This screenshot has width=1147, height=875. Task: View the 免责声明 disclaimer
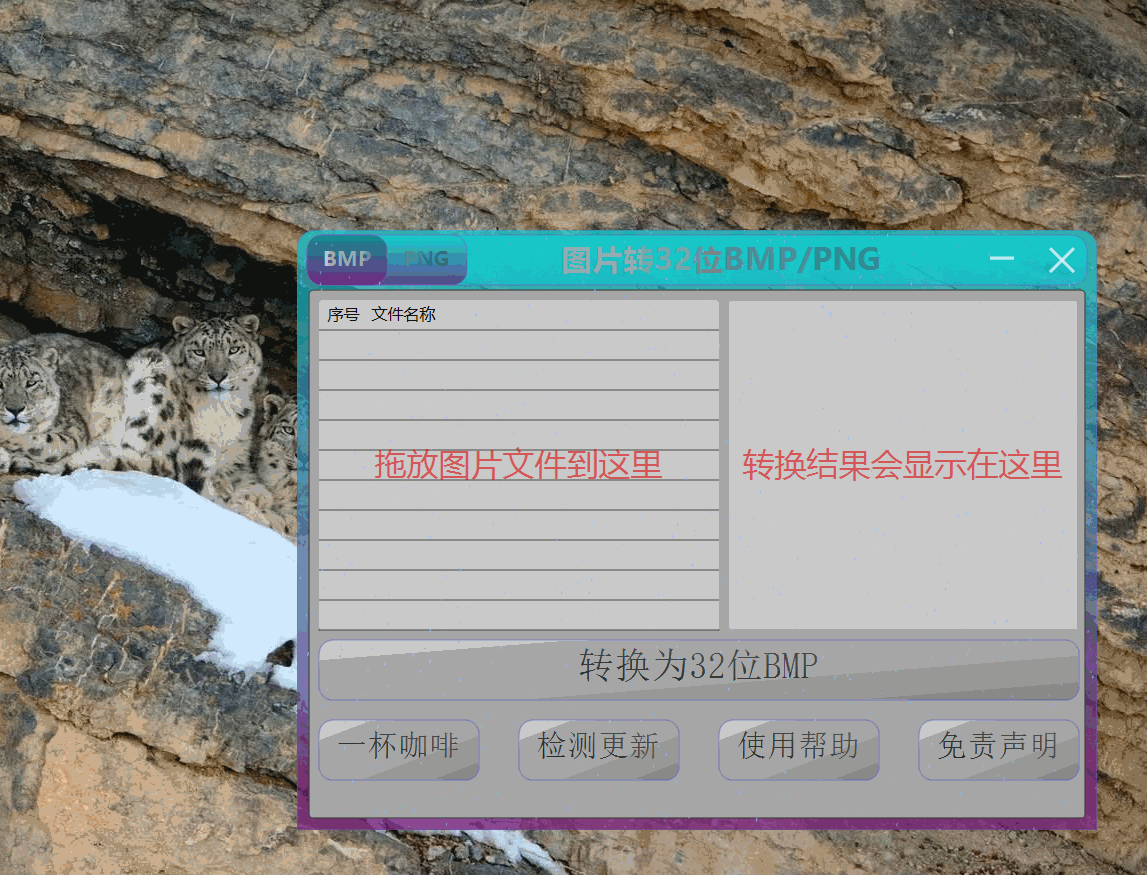tap(999, 749)
